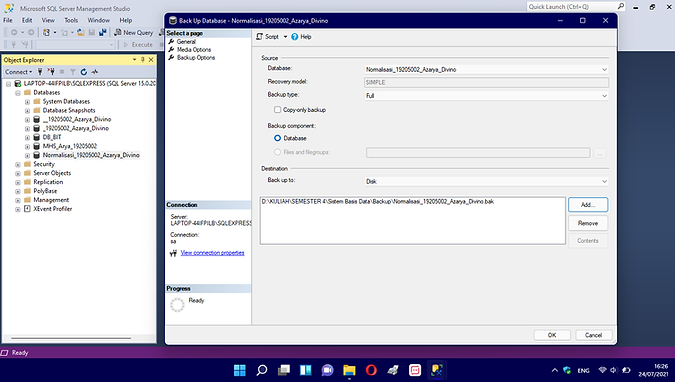Click New Query toolbar button
The width and height of the screenshot is (675, 382).
coord(133,32)
